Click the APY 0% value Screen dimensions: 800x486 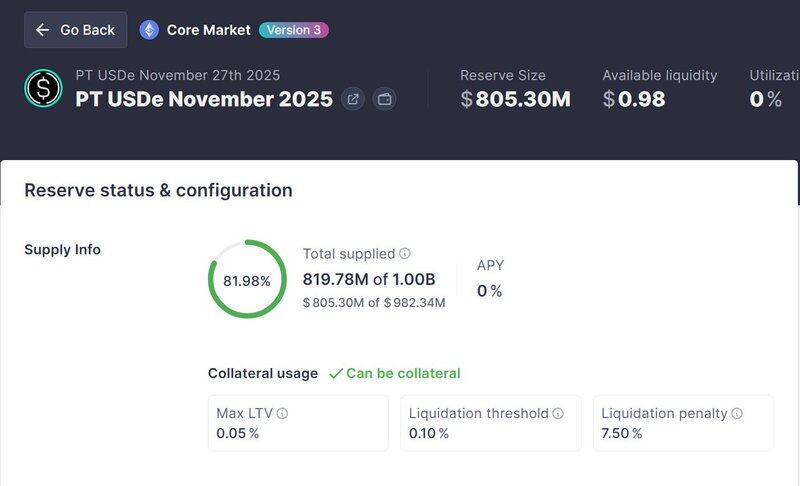[x=489, y=291]
